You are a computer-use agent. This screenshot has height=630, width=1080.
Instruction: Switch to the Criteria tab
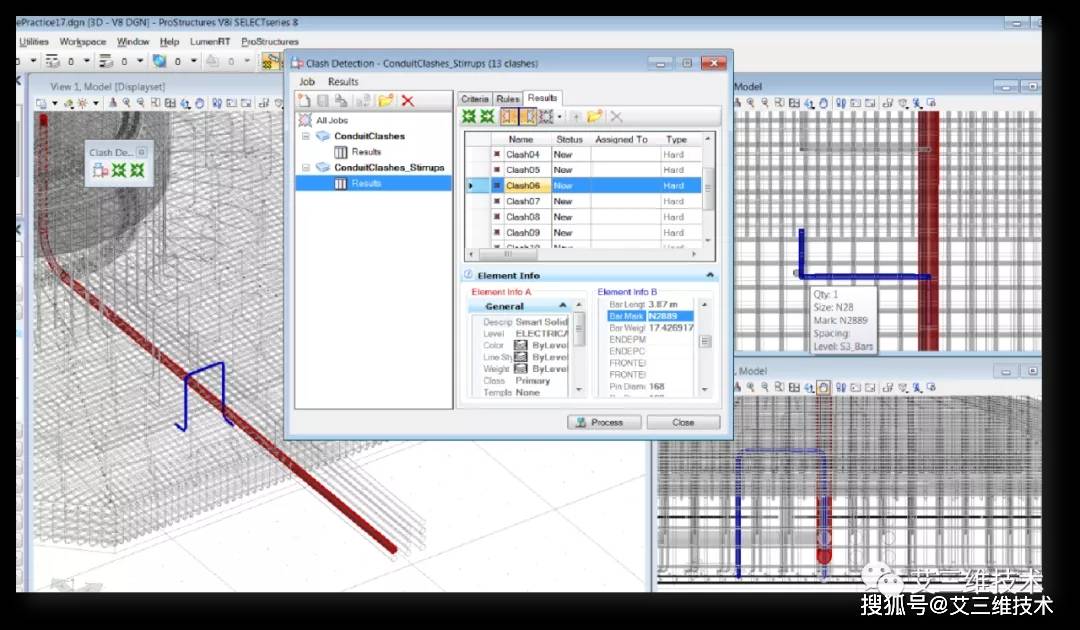pos(474,99)
